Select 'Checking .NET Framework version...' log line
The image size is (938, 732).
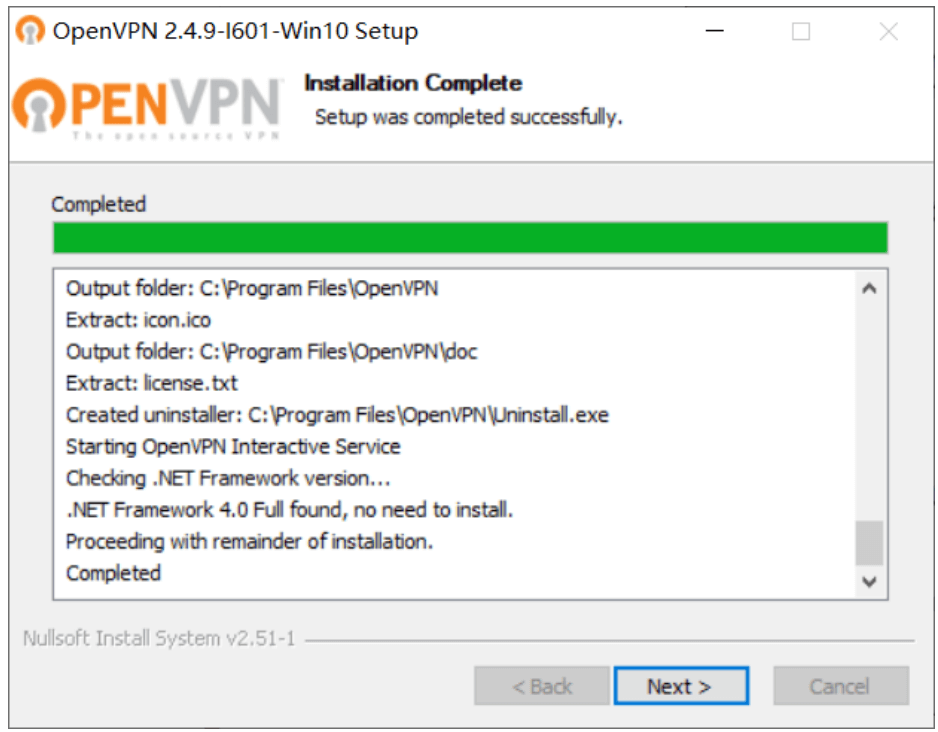coord(228,478)
